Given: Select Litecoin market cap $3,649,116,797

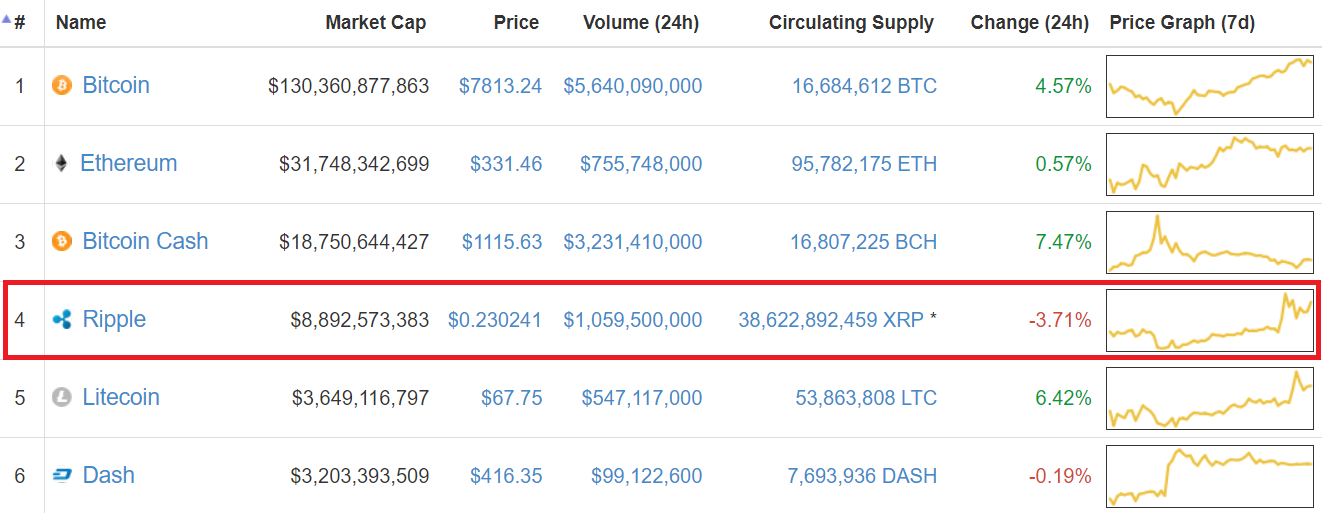Looking at the screenshot, I should pyautogui.click(x=360, y=398).
